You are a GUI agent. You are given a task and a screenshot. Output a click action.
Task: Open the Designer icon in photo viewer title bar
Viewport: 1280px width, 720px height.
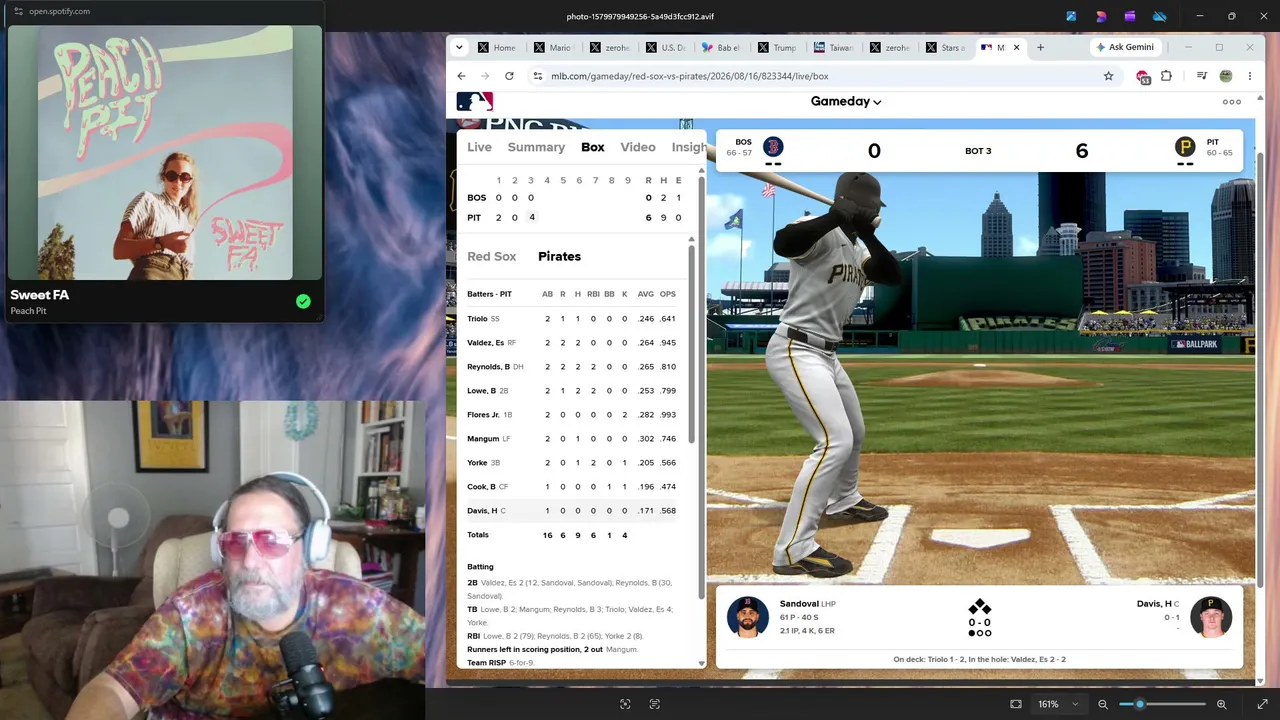point(1100,16)
